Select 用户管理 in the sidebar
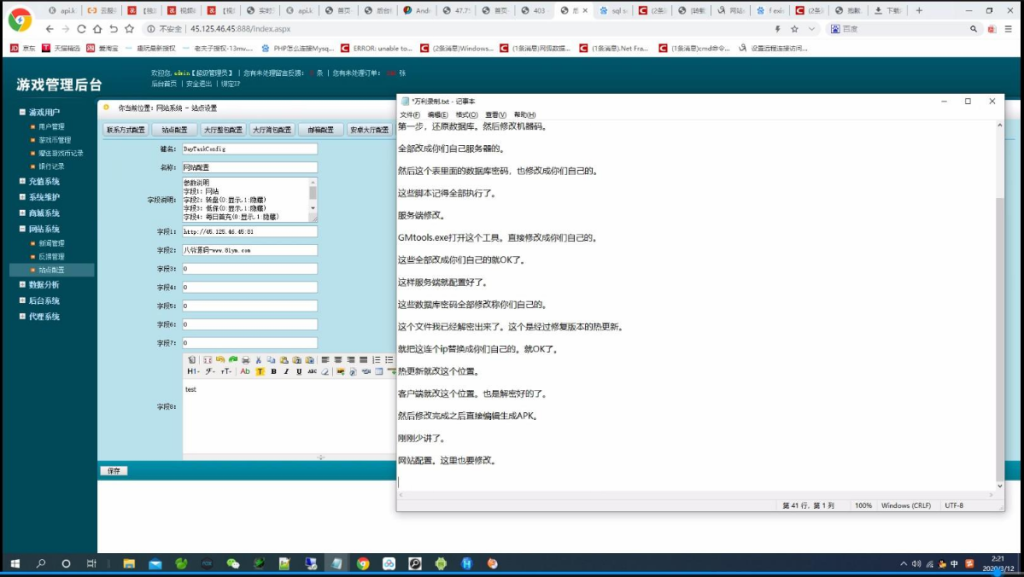The height and width of the screenshot is (577, 1024). tap(51, 127)
